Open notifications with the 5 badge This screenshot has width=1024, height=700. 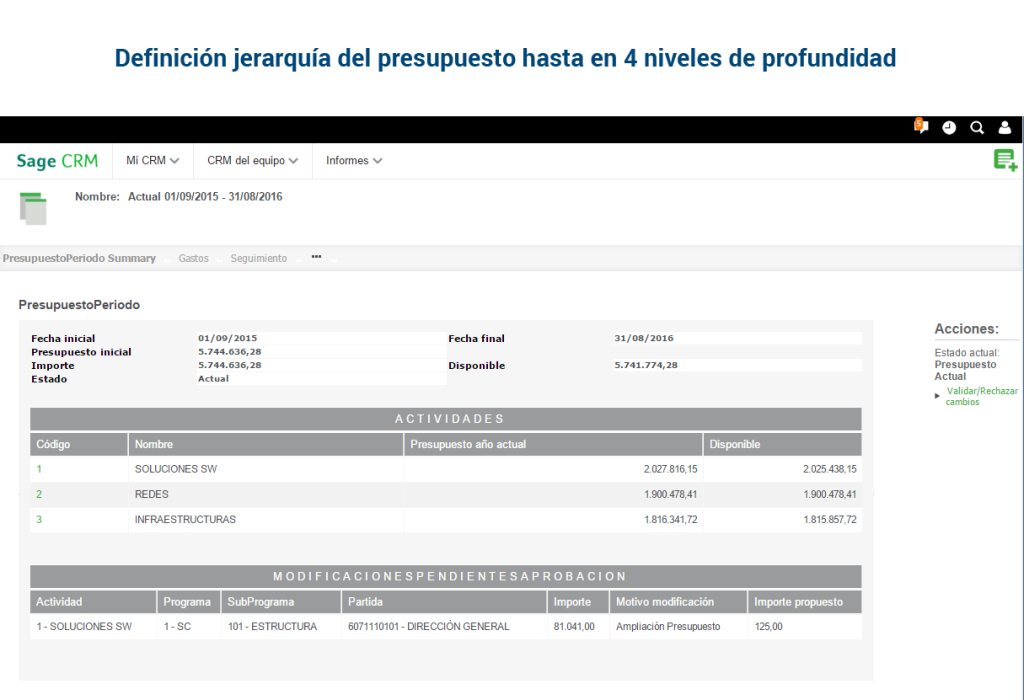920,127
